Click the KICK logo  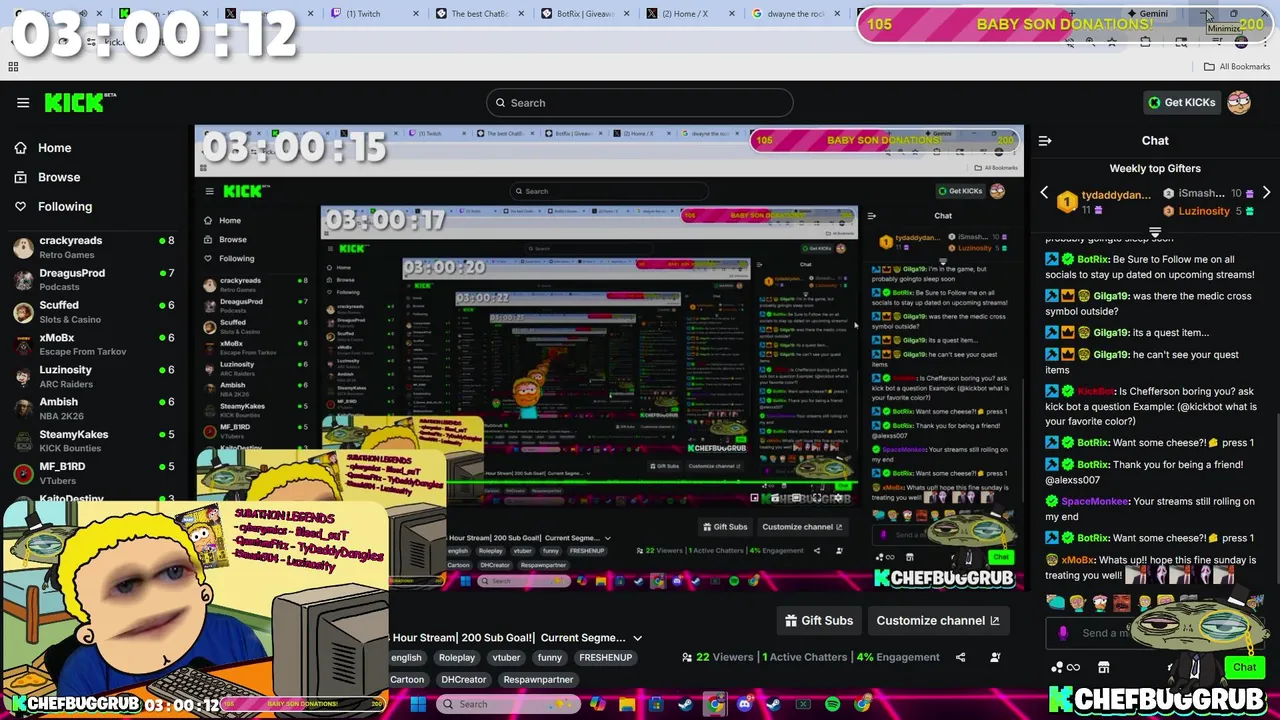[80, 102]
